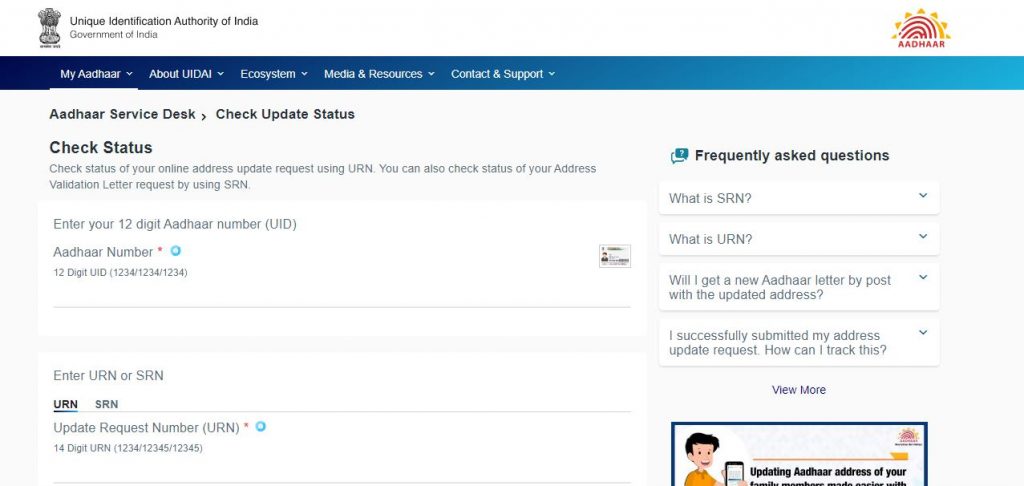
Task: Click '14 Digit URN (1234/12345/12345)' hint text
Action: [128, 448]
